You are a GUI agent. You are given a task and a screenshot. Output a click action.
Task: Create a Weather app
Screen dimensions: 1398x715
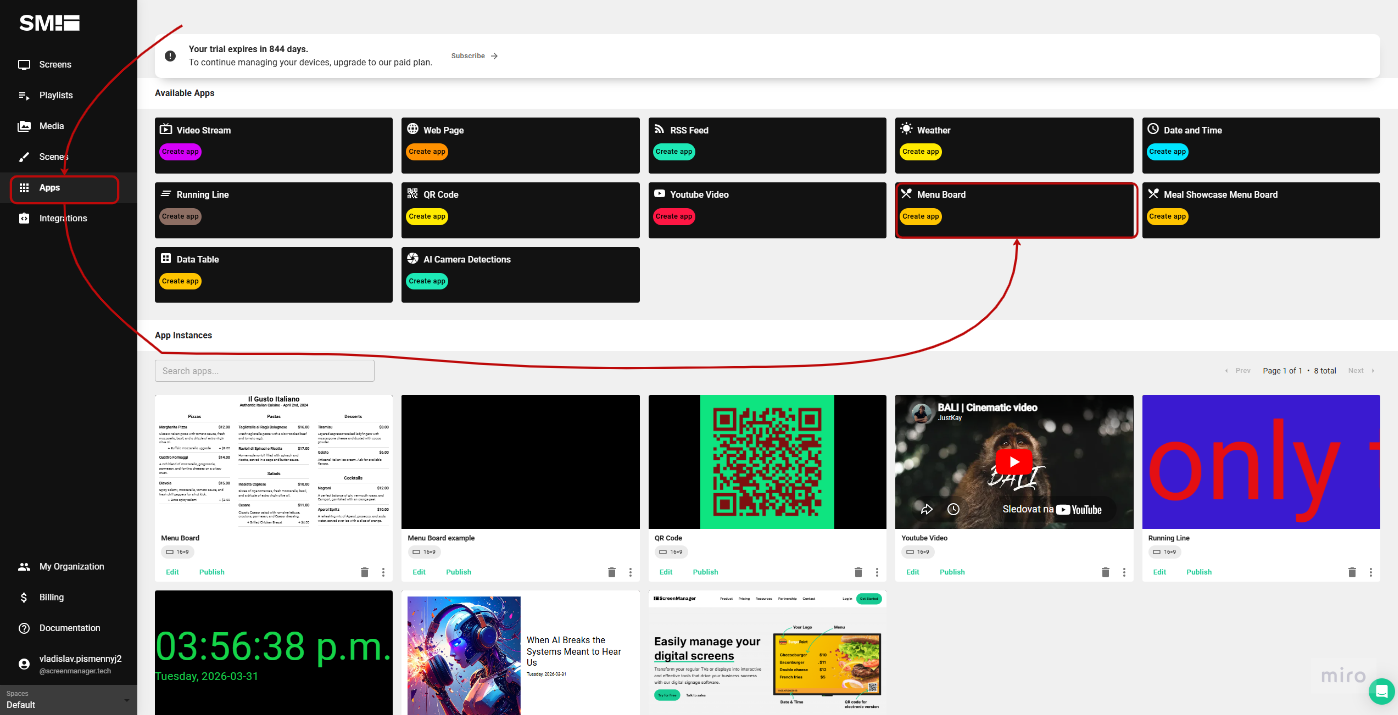[x=919, y=151]
